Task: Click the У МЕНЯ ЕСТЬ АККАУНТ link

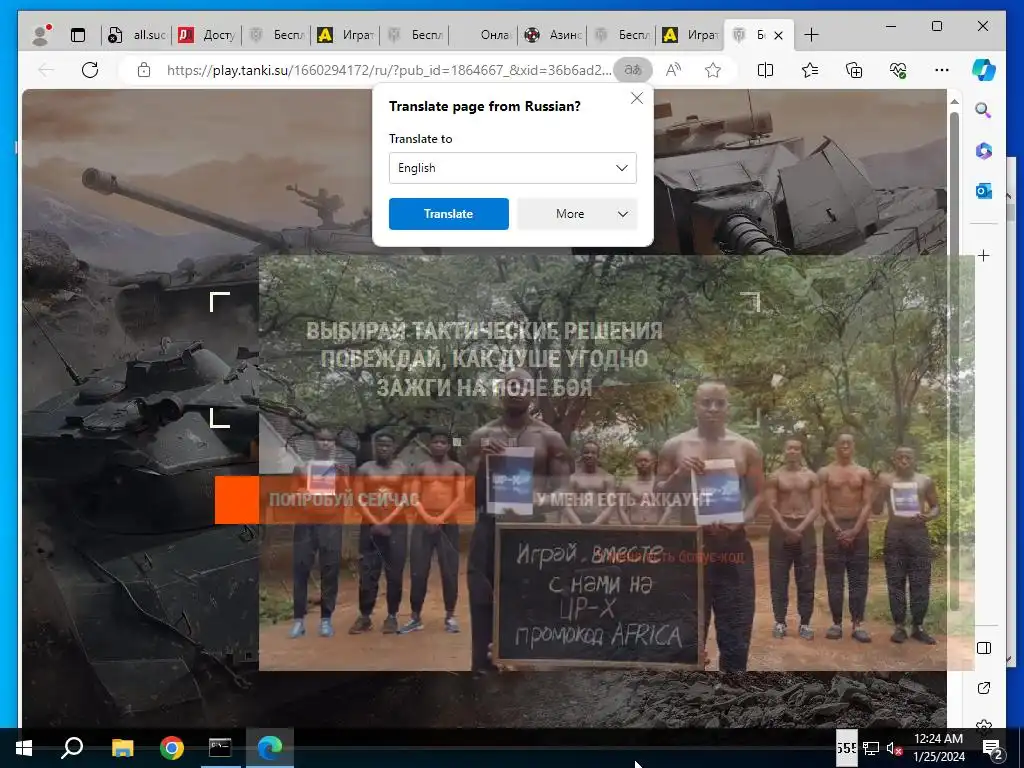Action: click(624, 500)
